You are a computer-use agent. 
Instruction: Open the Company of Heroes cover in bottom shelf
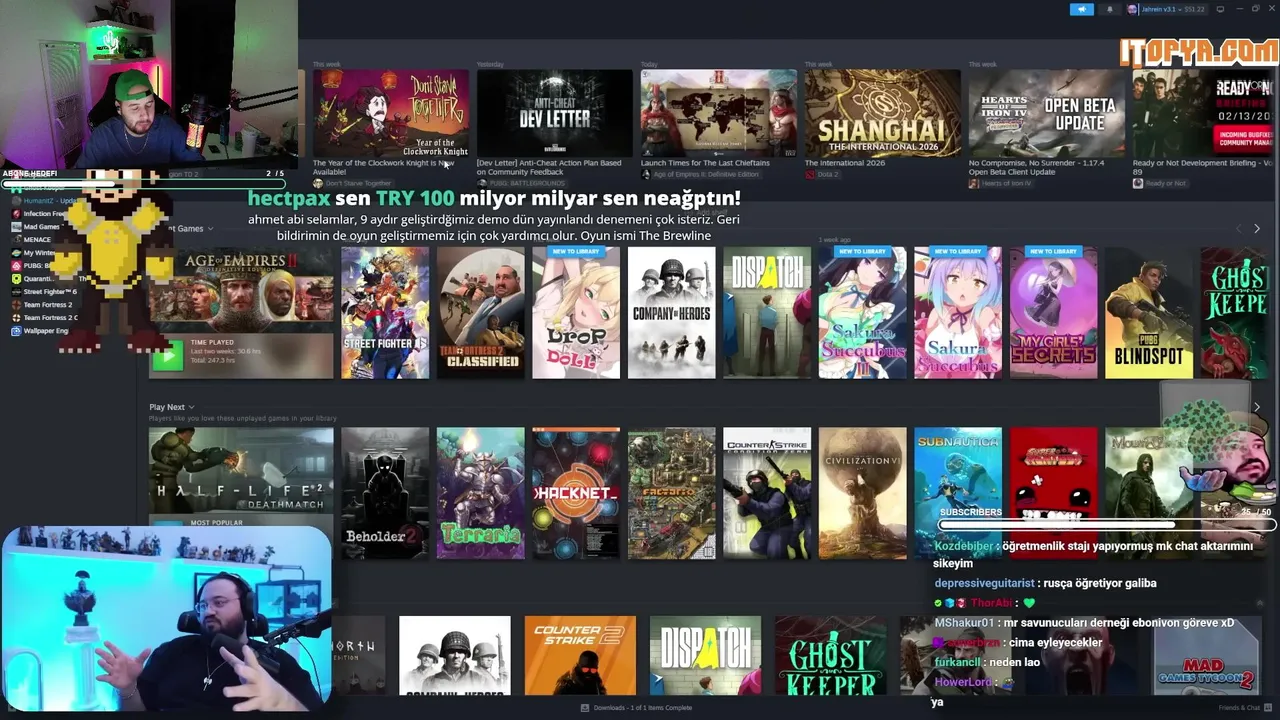[455, 656]
